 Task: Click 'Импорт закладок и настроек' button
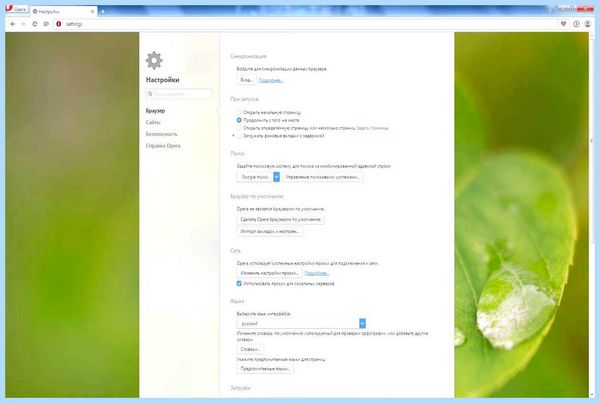[270, 232]
